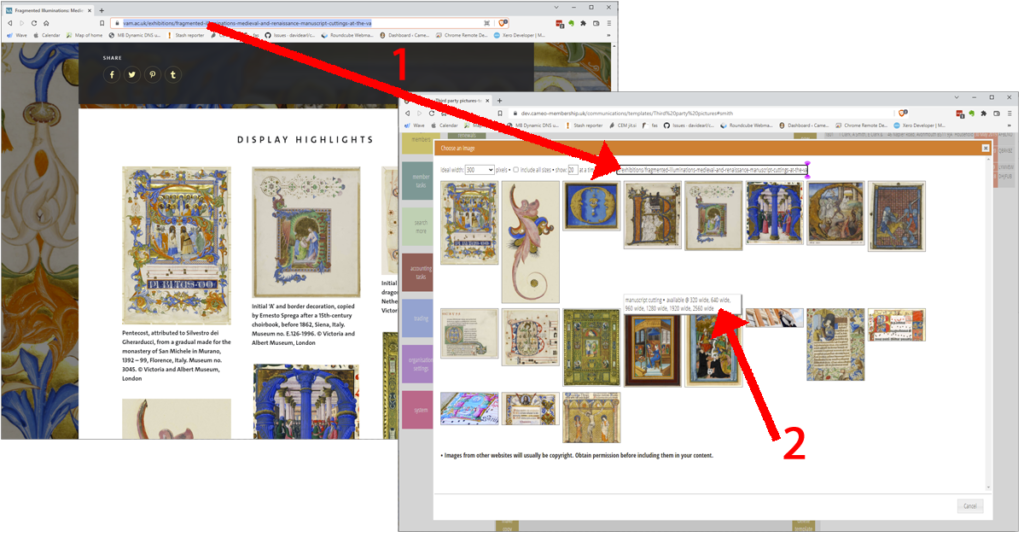Click Initial 'A' border decoration image on V&A page
This screenshot has width=1024, height=537.
click(x=306, y=232)
